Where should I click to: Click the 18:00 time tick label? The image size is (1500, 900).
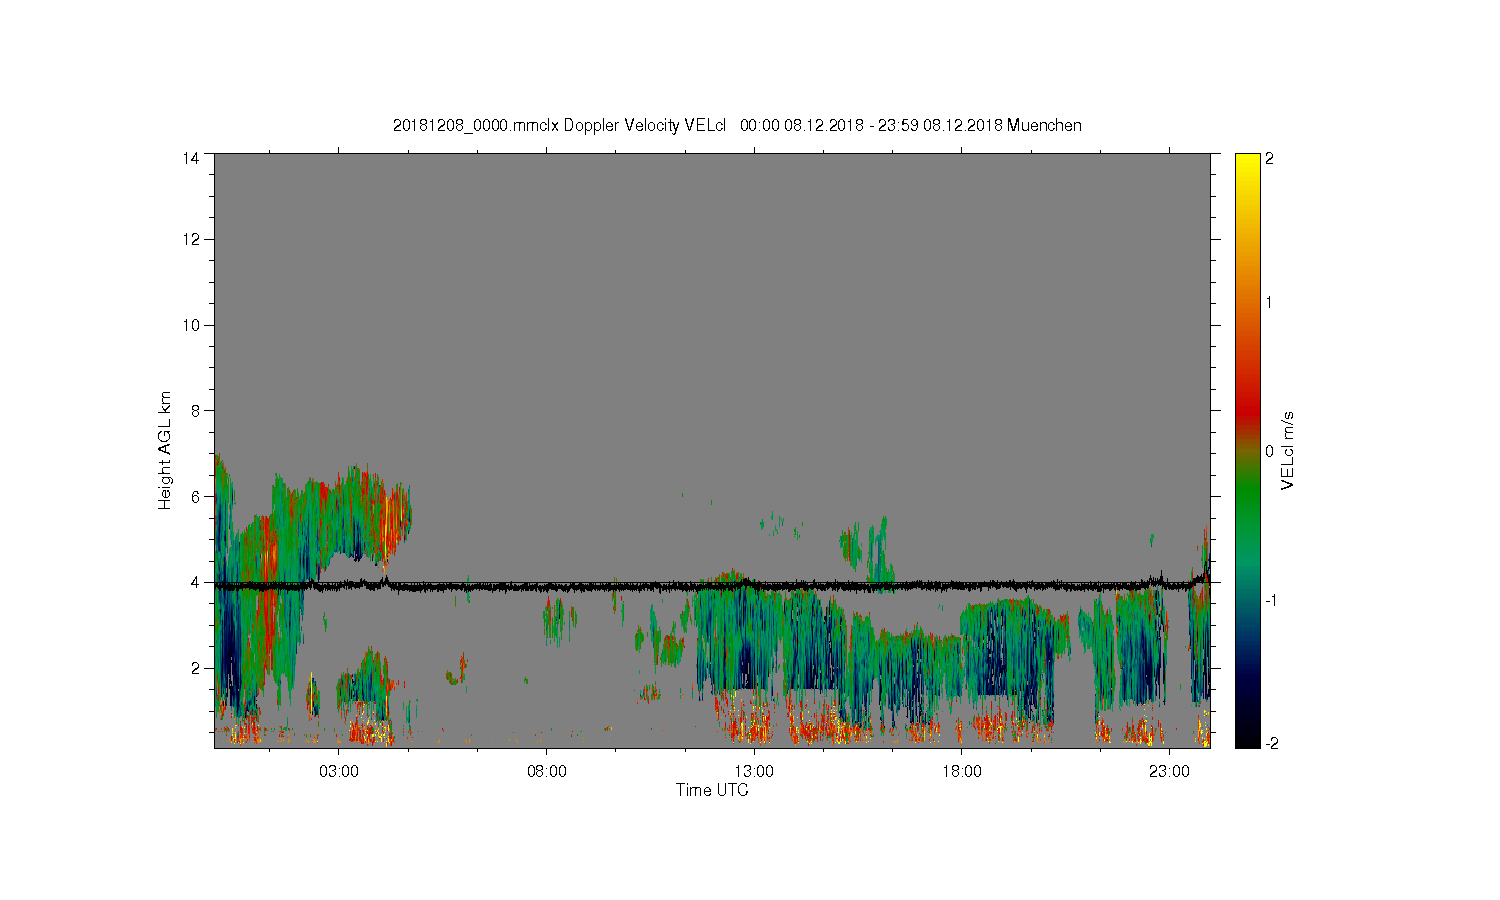(x=962, y=772)
